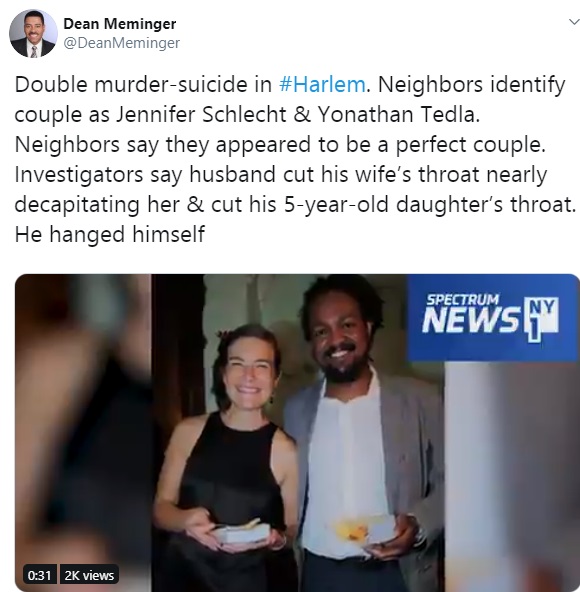Open the @DeanMeminger handle link
580x592 pixels.
[x=121, y=43]
